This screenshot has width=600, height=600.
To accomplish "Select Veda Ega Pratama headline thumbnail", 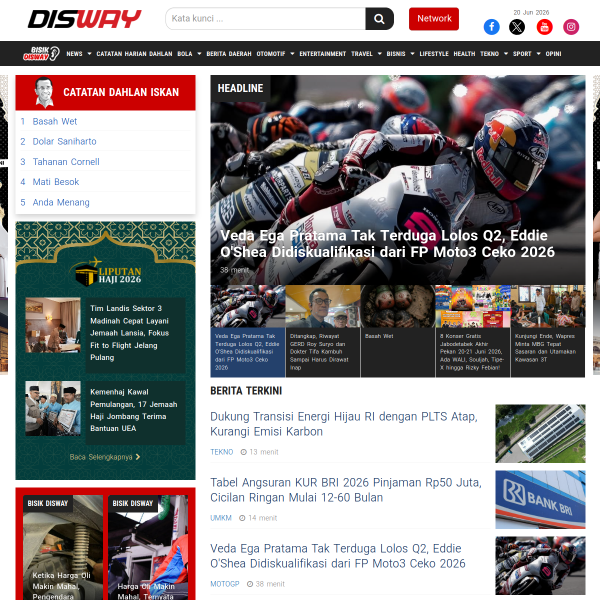I will pyautogui.click(x=248, y=331).
